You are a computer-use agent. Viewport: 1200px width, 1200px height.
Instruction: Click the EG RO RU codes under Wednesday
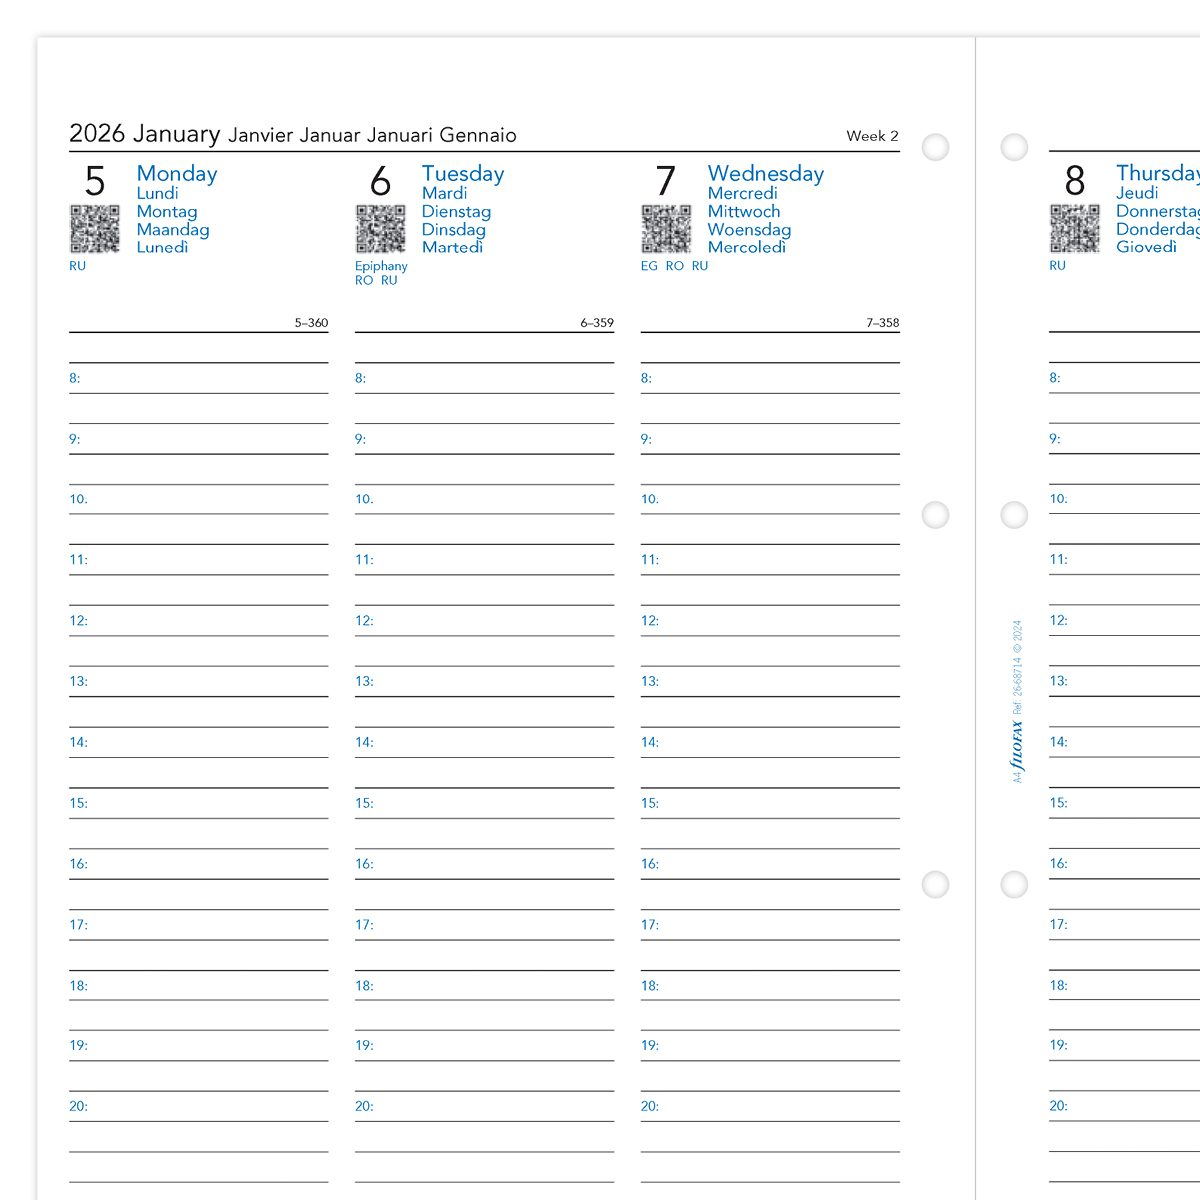tap(674, 266)
